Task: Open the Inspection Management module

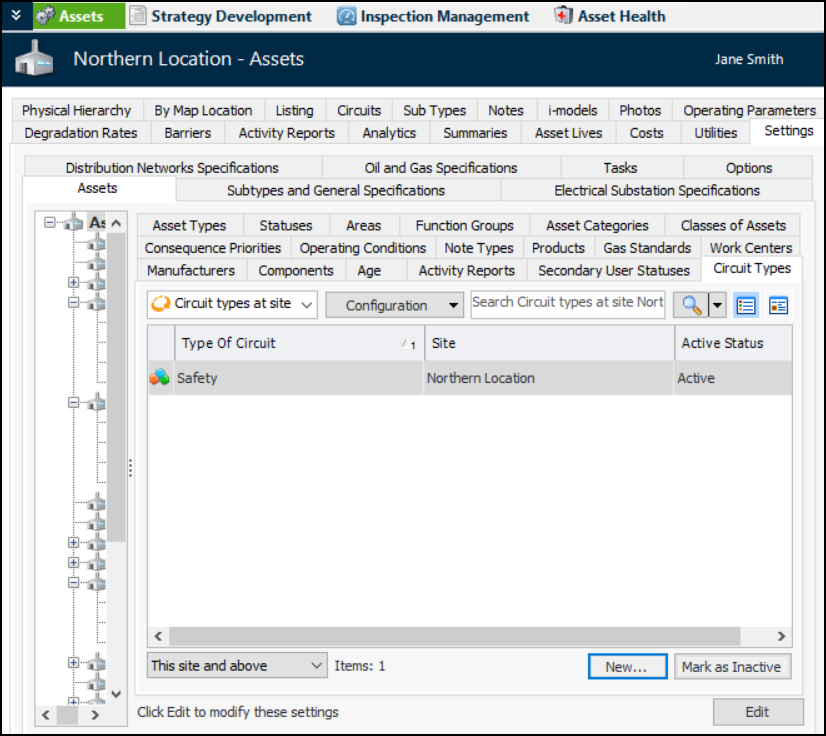Action: [433, 16]
